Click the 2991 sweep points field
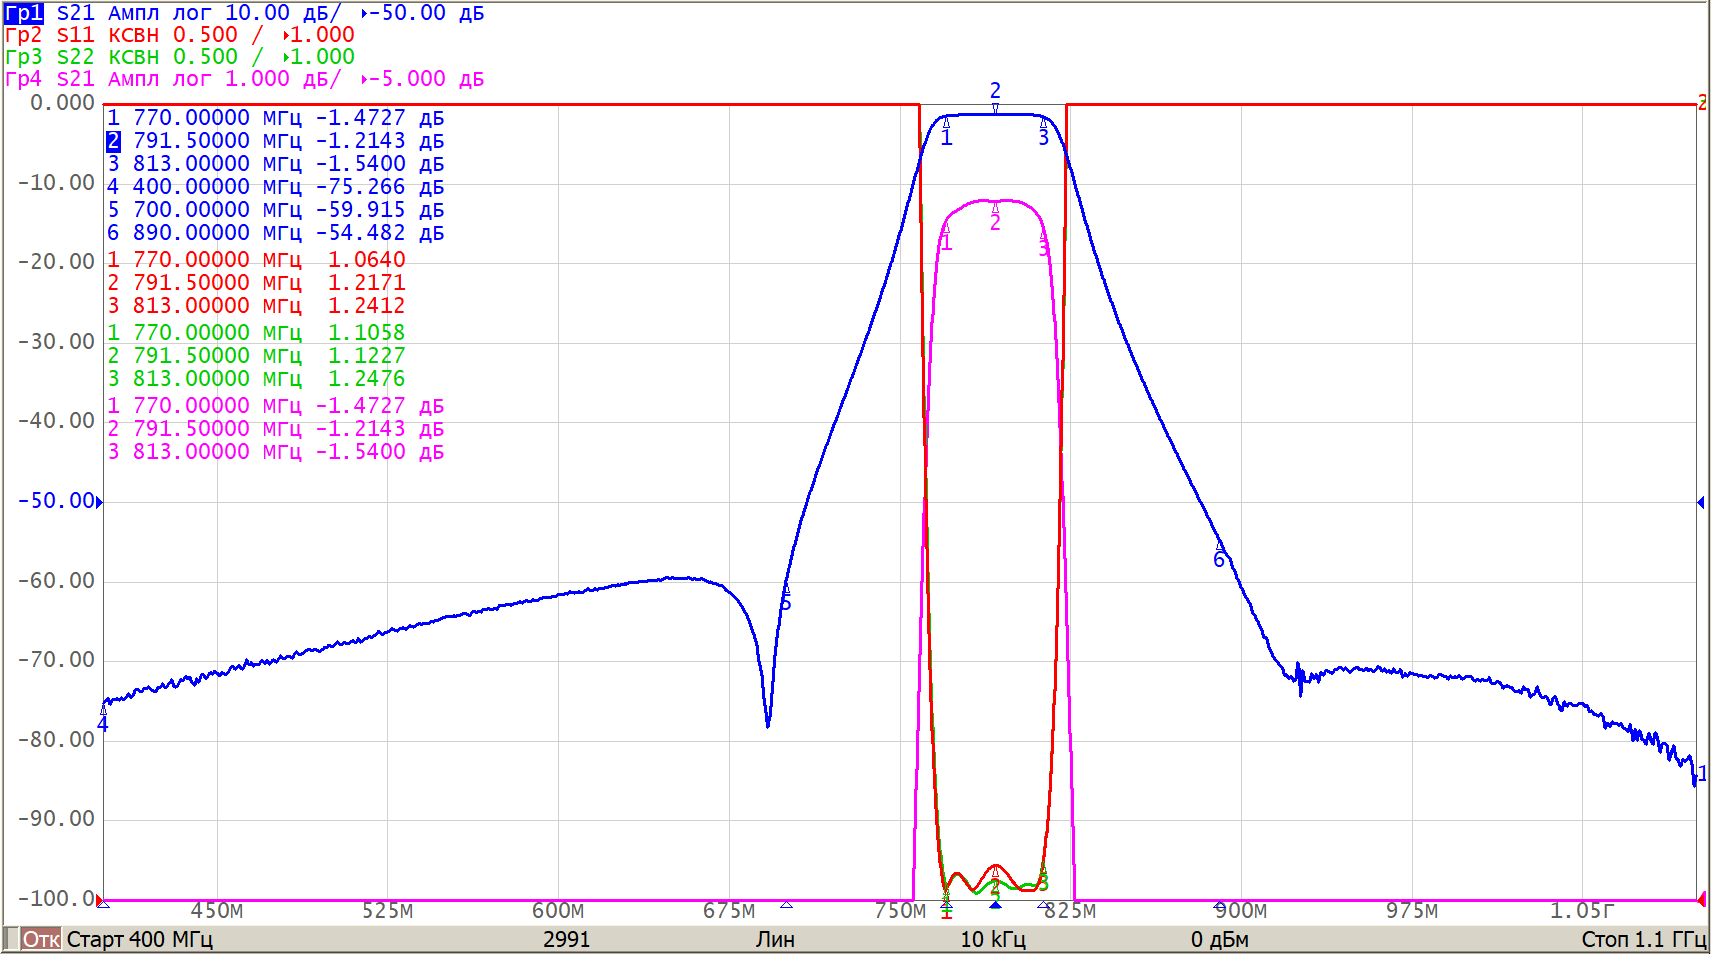Viewport: 1711px width, 954px height. 566,940
